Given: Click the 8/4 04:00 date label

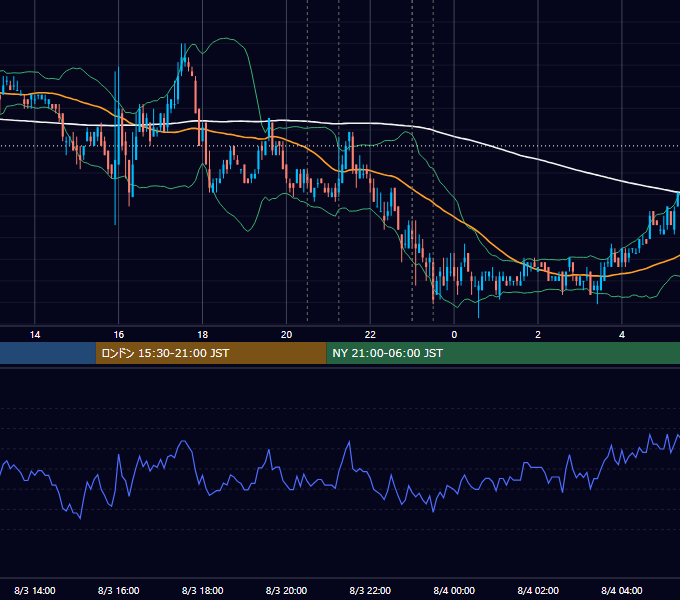Looking at the screenshot, I should pyautogui.click(x=622, y=590).
